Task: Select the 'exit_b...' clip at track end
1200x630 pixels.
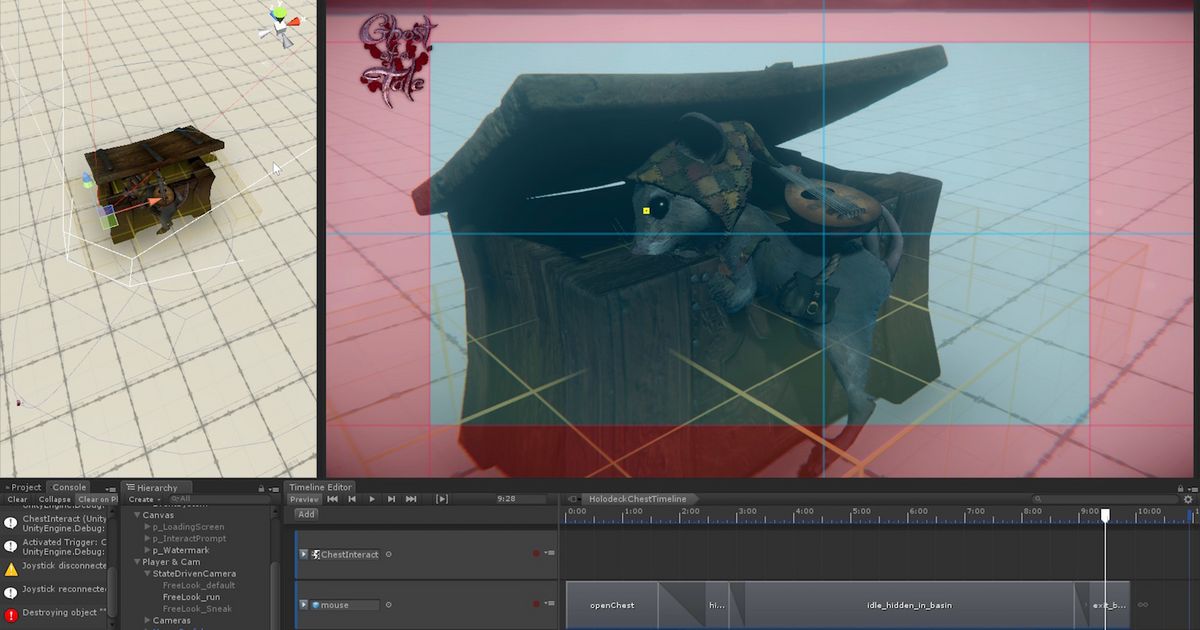Action: (x=1109, y=605)
